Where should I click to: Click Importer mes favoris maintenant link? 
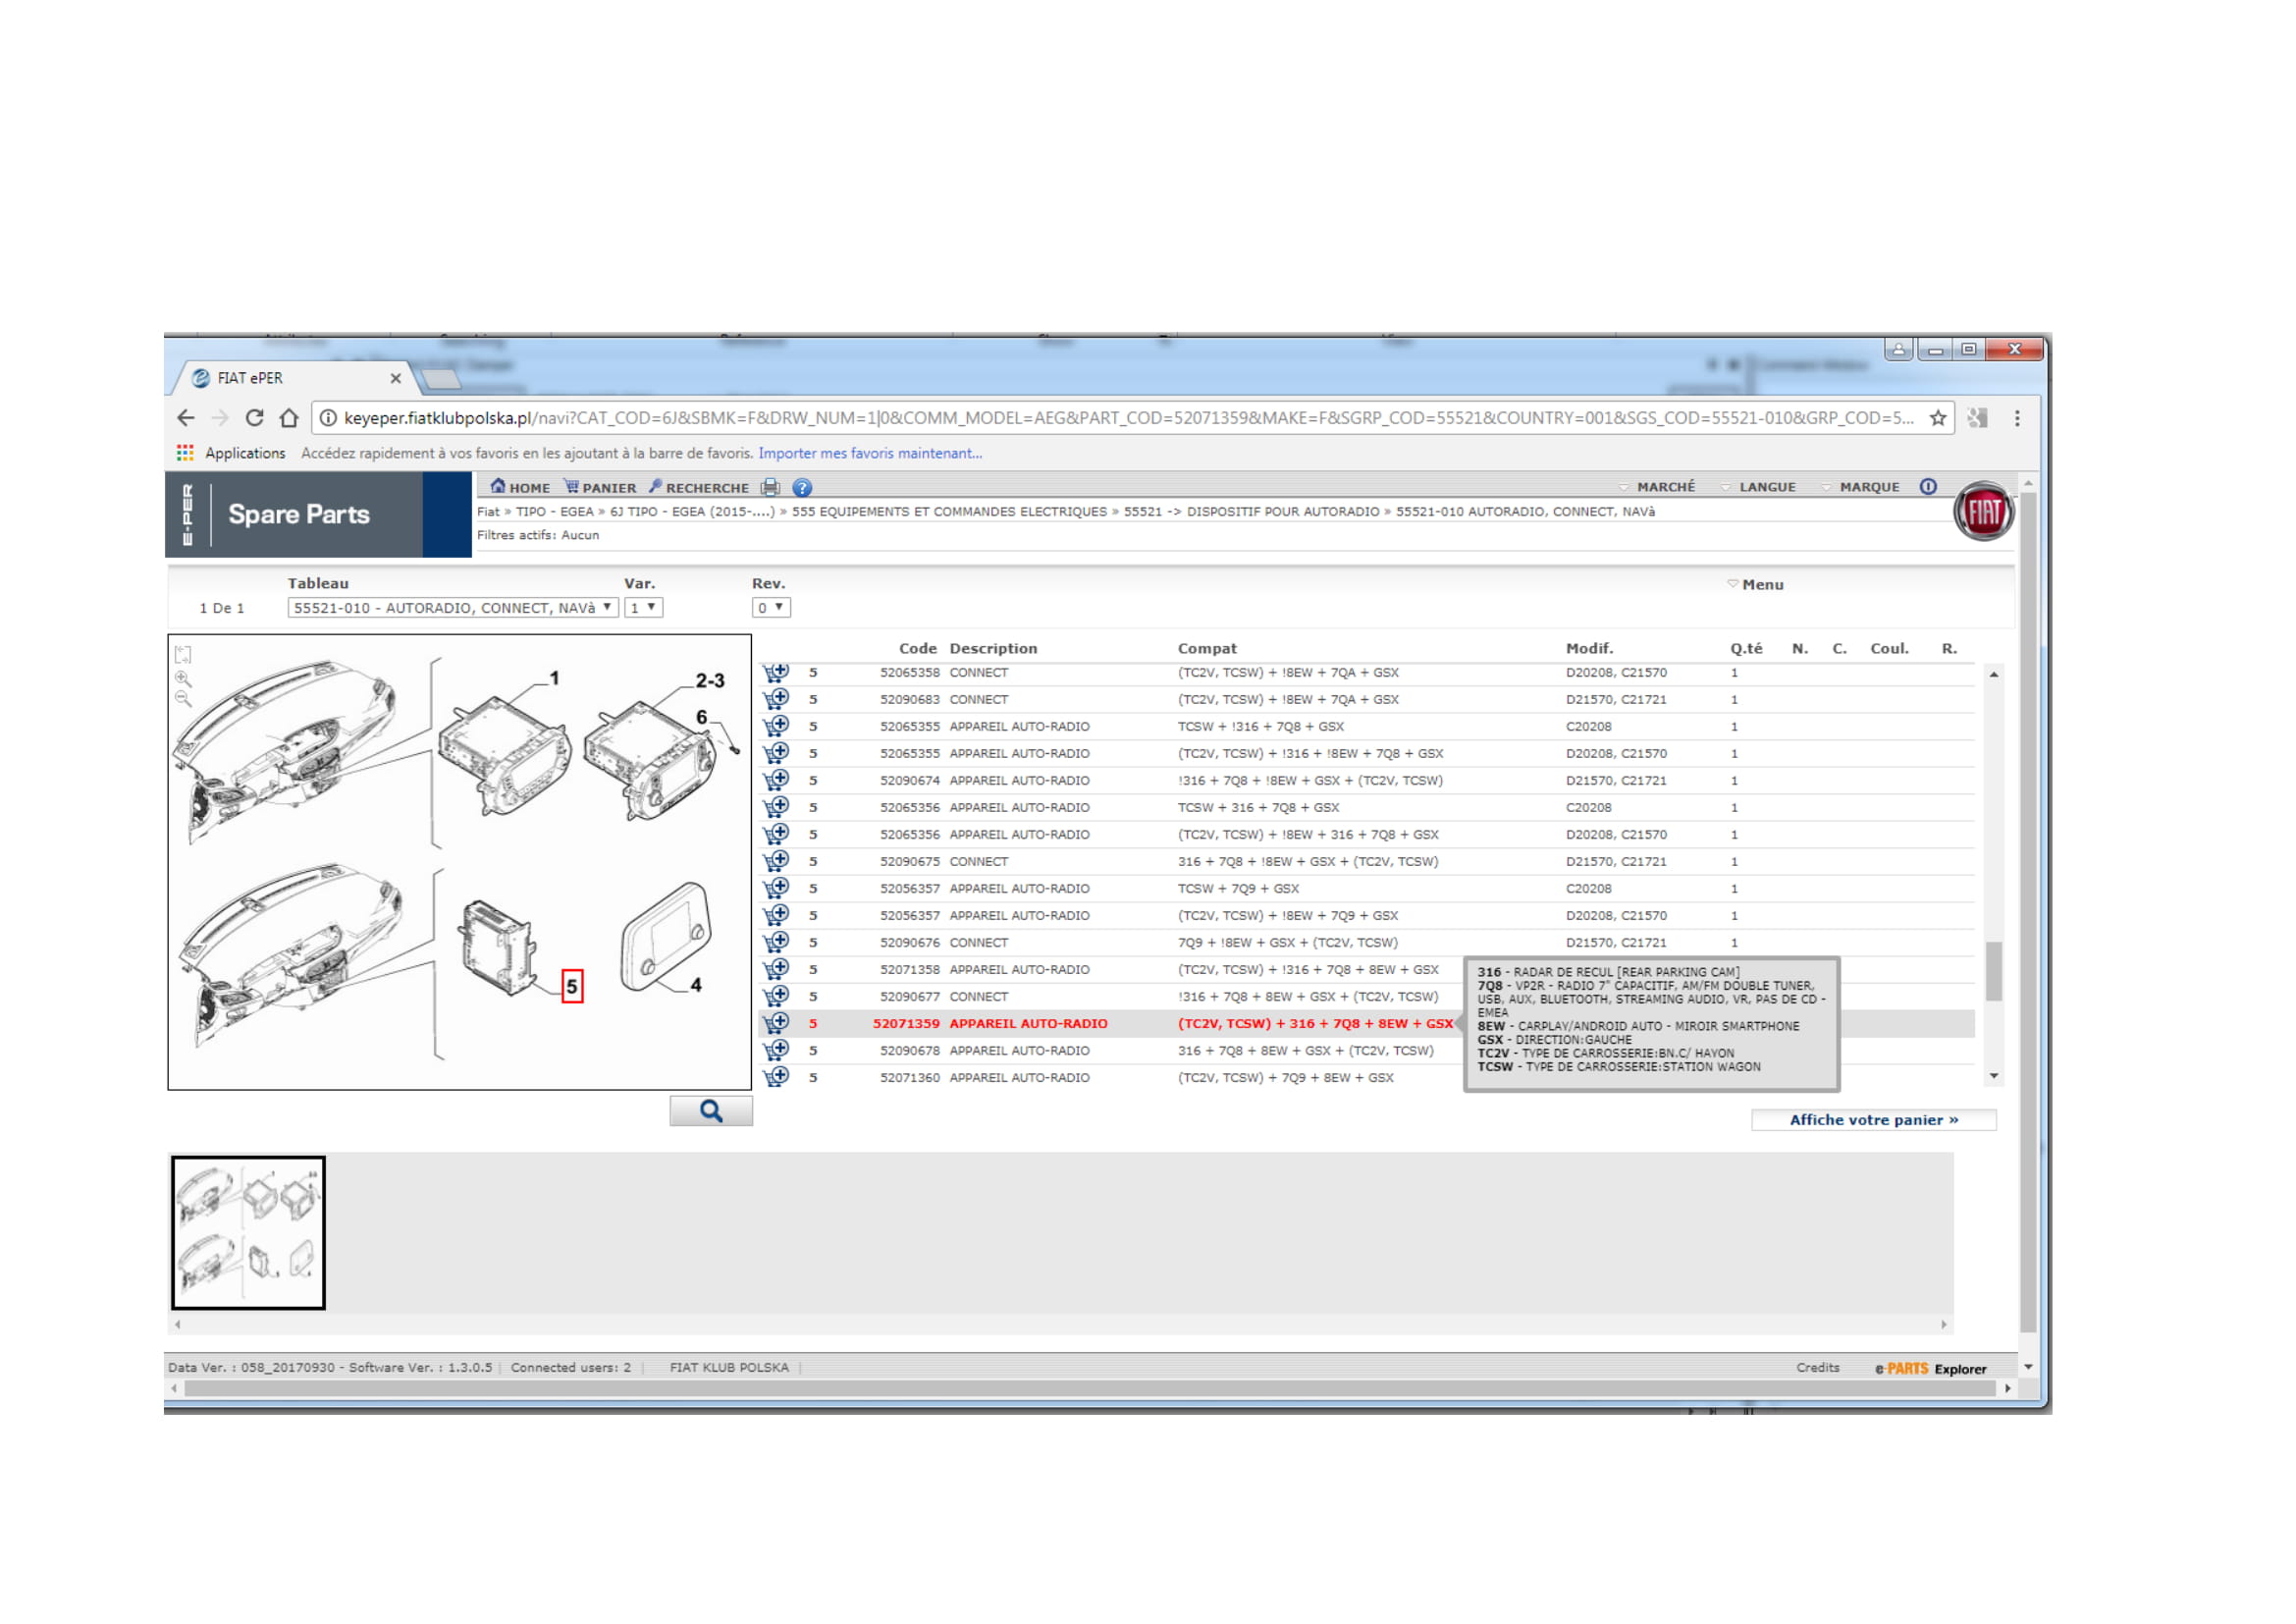pyautogui.click(x=869, y=453)
